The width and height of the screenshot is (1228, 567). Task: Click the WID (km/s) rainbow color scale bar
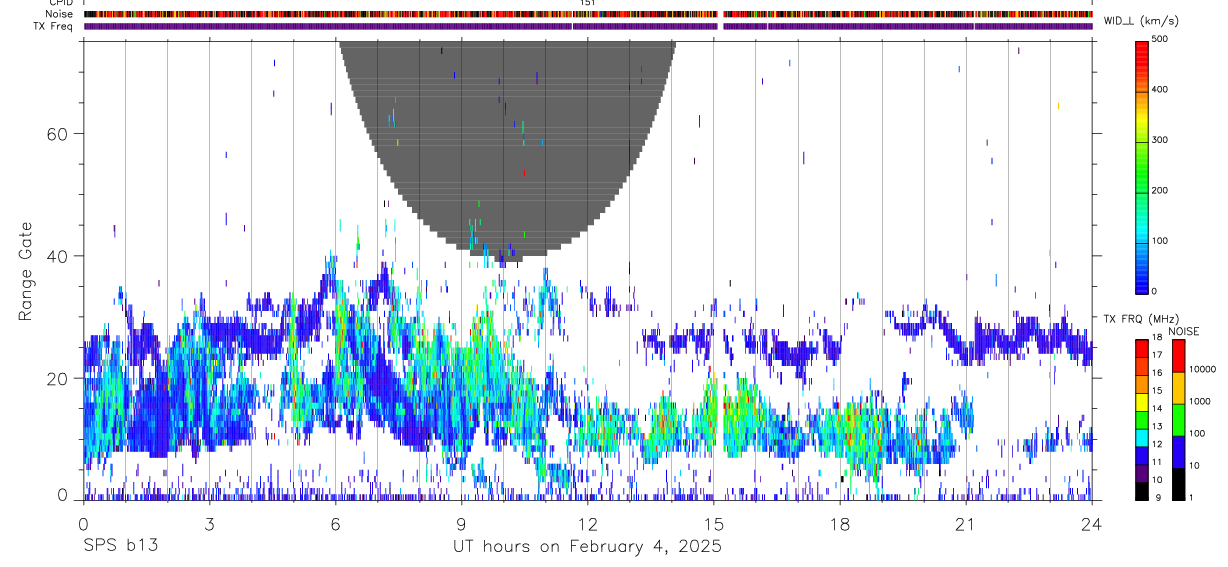pos(1142,166)
